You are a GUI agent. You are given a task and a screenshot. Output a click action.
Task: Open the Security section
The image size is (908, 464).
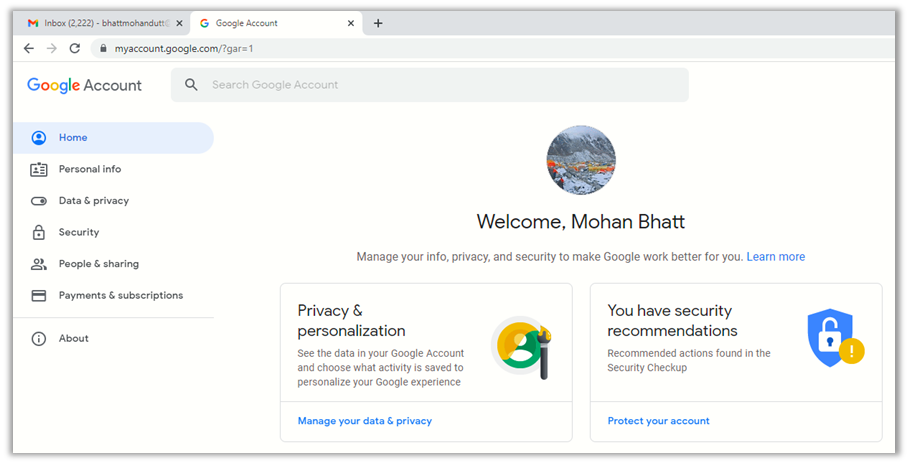[x=114, y=232]
